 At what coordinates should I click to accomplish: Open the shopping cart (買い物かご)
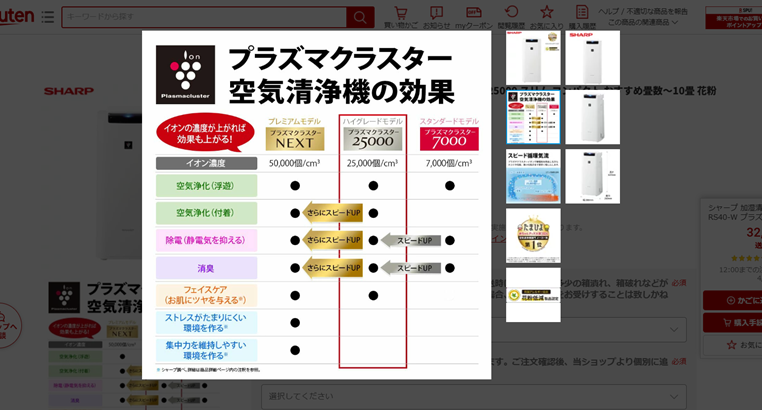[x=401, y=17]
